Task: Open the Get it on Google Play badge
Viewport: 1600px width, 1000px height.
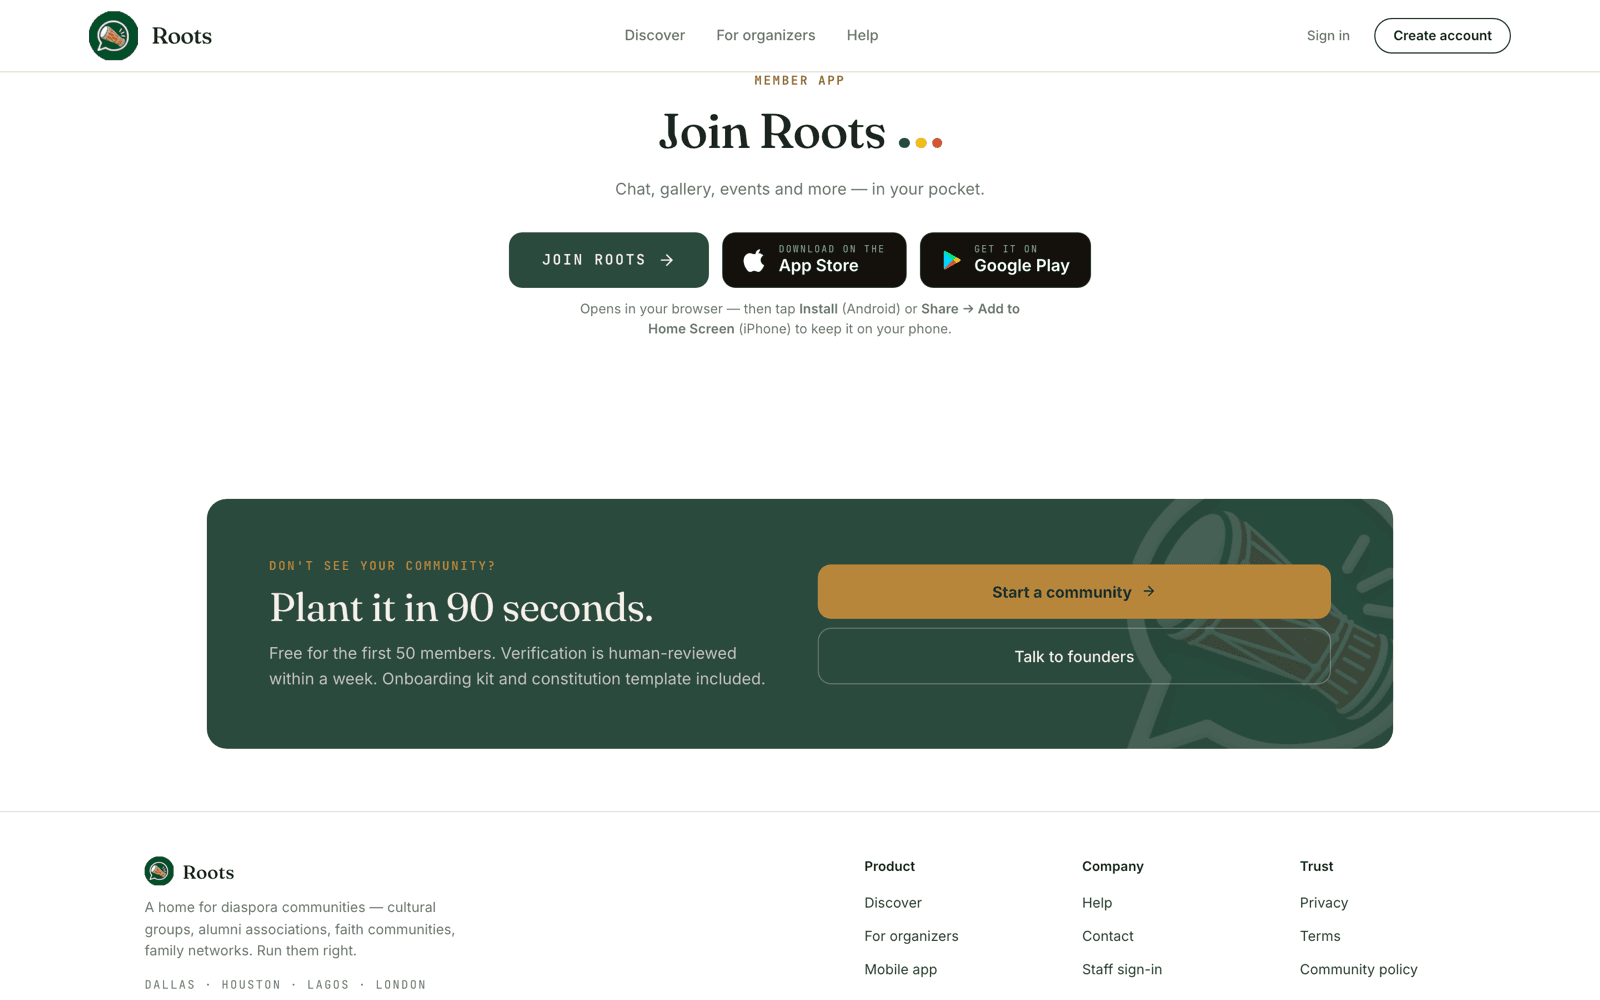Action: [1005, 260]
